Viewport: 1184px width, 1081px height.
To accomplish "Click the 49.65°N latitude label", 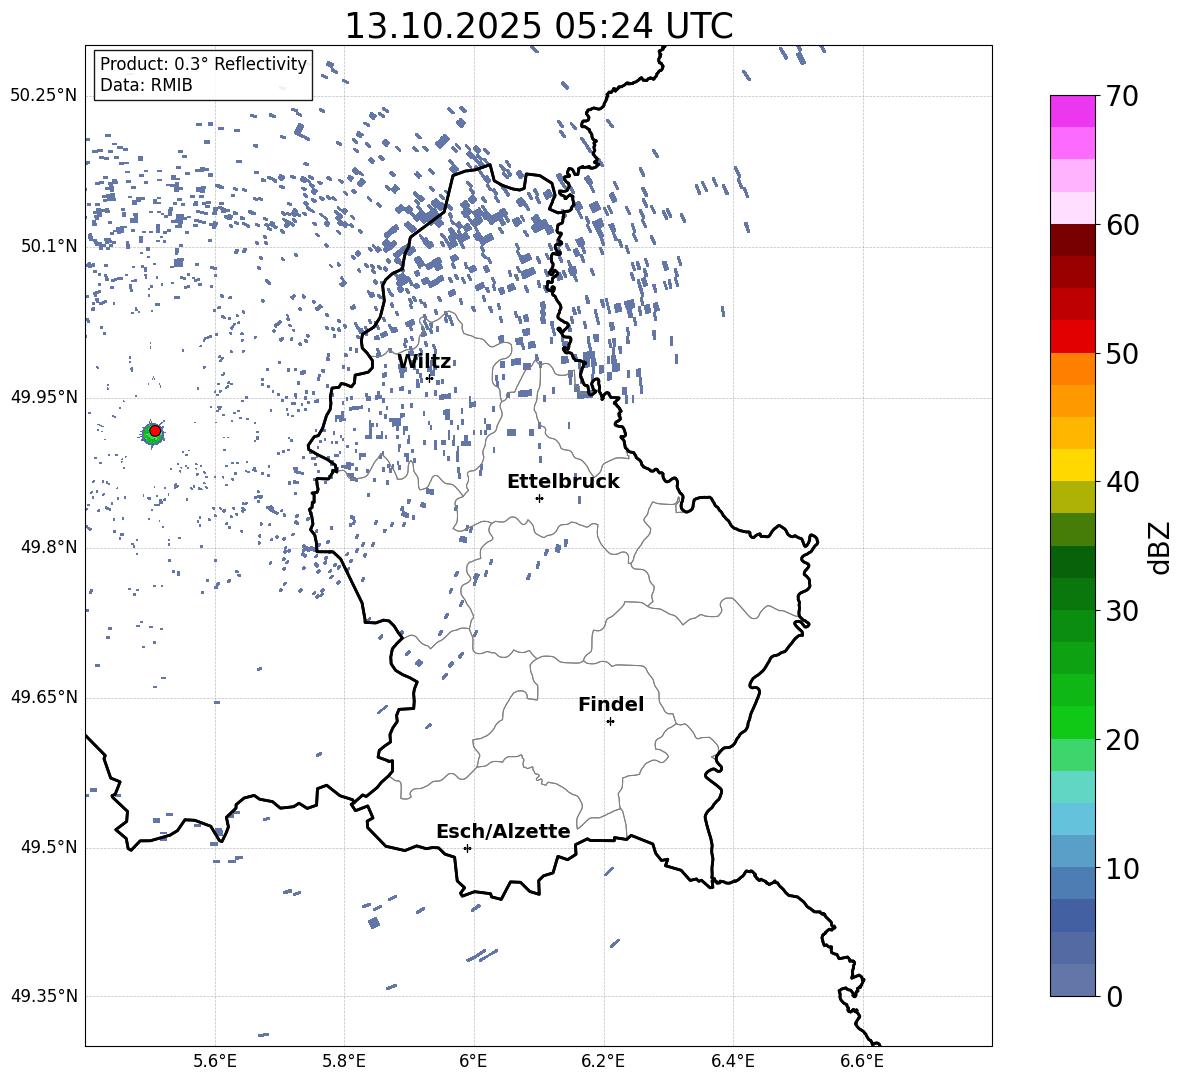I will click(44, 697).
